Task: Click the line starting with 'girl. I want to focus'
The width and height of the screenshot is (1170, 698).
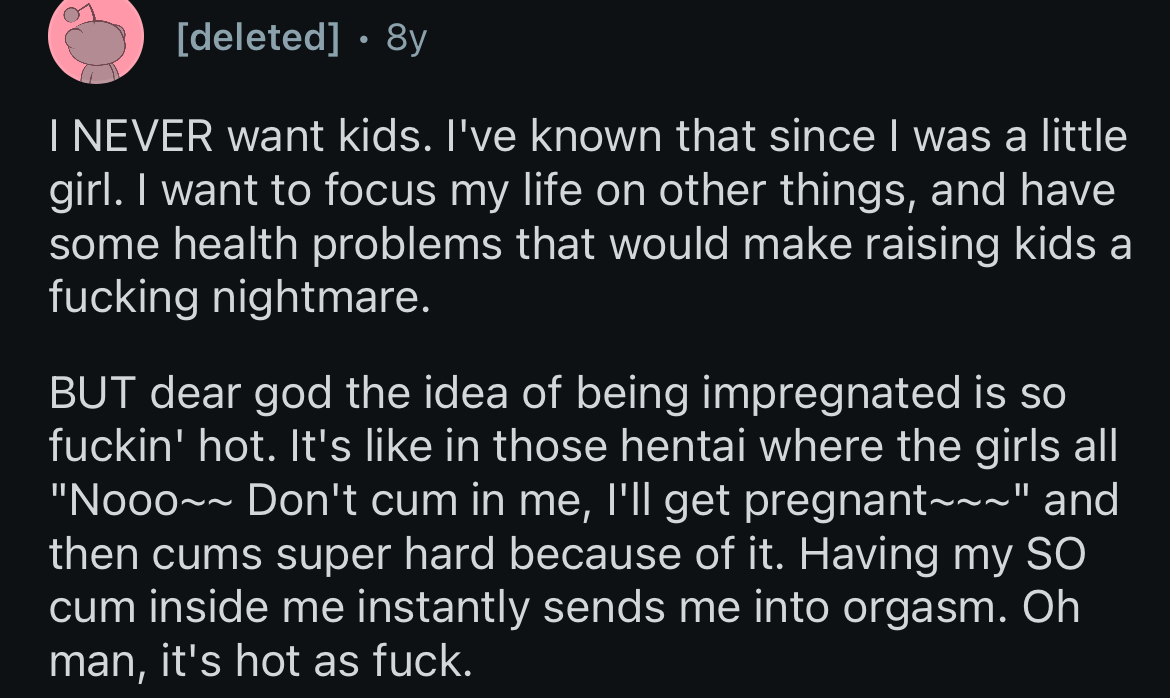Action: (x=582, y=191)
